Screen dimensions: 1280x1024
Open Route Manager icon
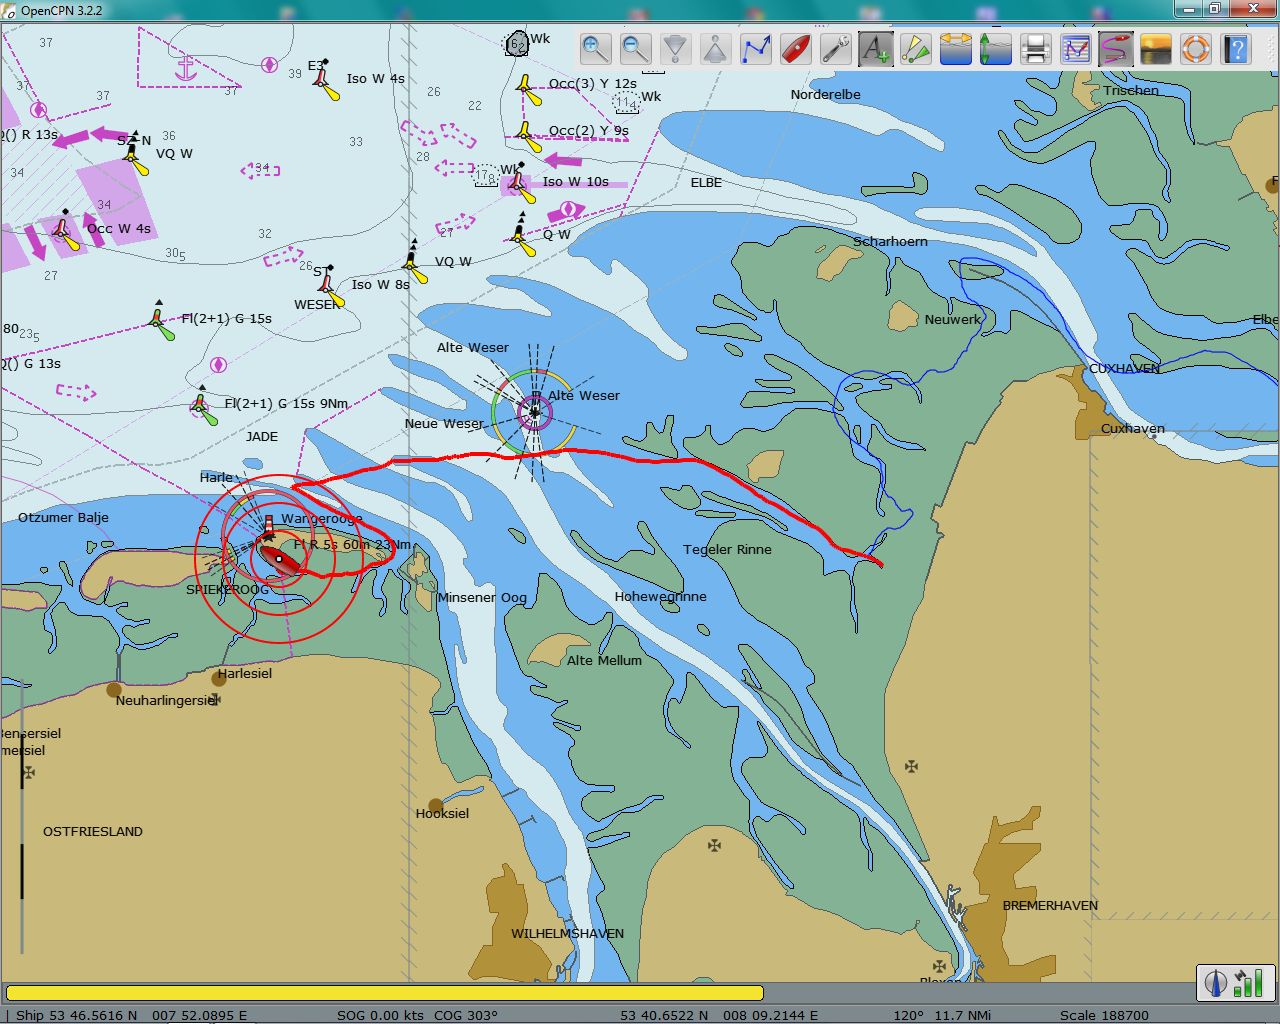[1076, 48]
